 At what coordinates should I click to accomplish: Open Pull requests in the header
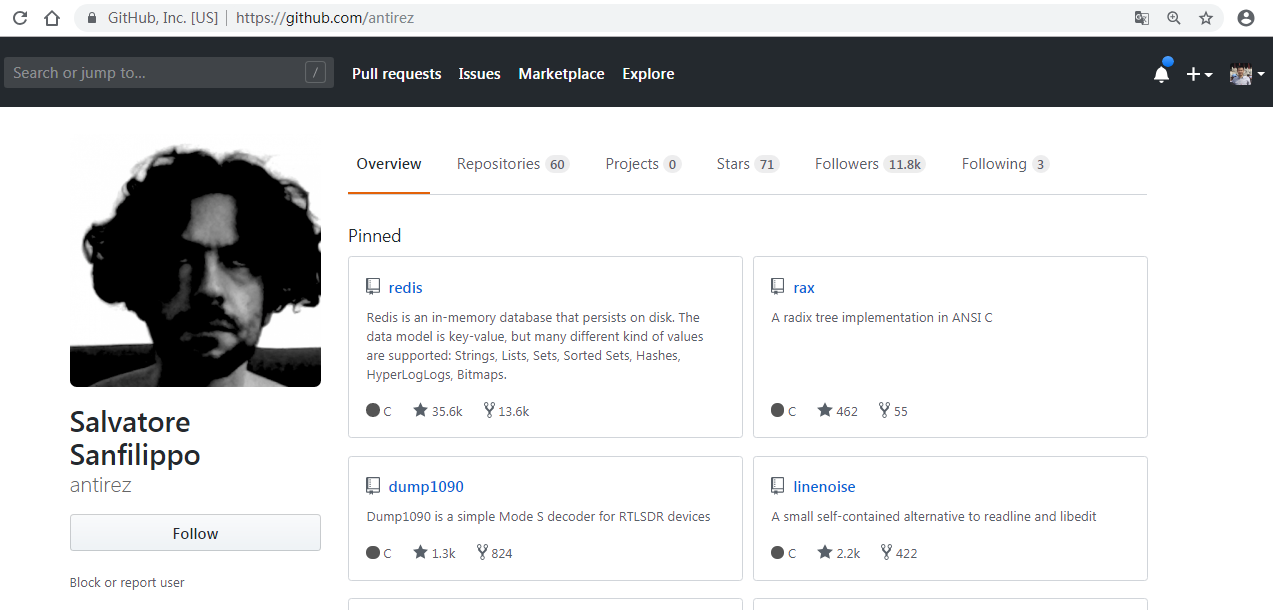[x=396, y=74]
